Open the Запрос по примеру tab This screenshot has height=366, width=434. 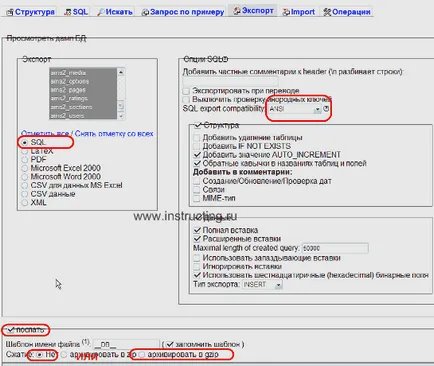183,12
